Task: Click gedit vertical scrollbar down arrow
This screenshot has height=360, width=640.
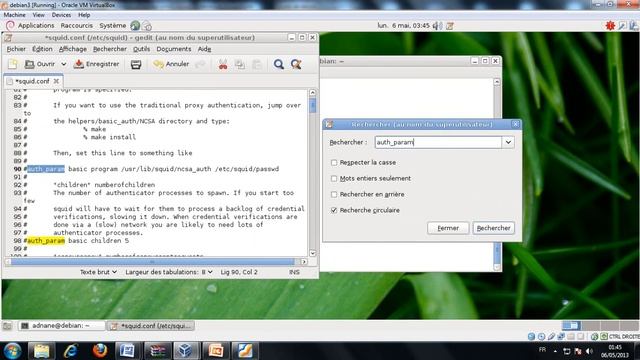Action: pyautogui.click(x=313, y=253)
